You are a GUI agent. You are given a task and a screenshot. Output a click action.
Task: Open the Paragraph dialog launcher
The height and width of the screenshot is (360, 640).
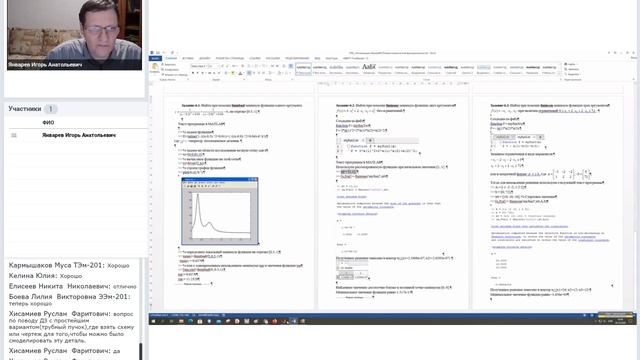(292, 80)
